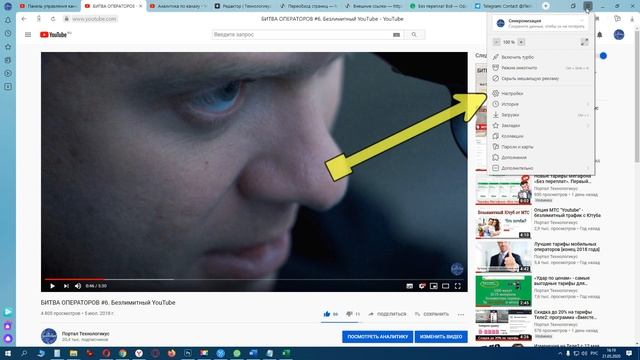The width and height of the screenshot is (640, 360).
Task: Open Дополнения from the browser menu
Action: 541,157
